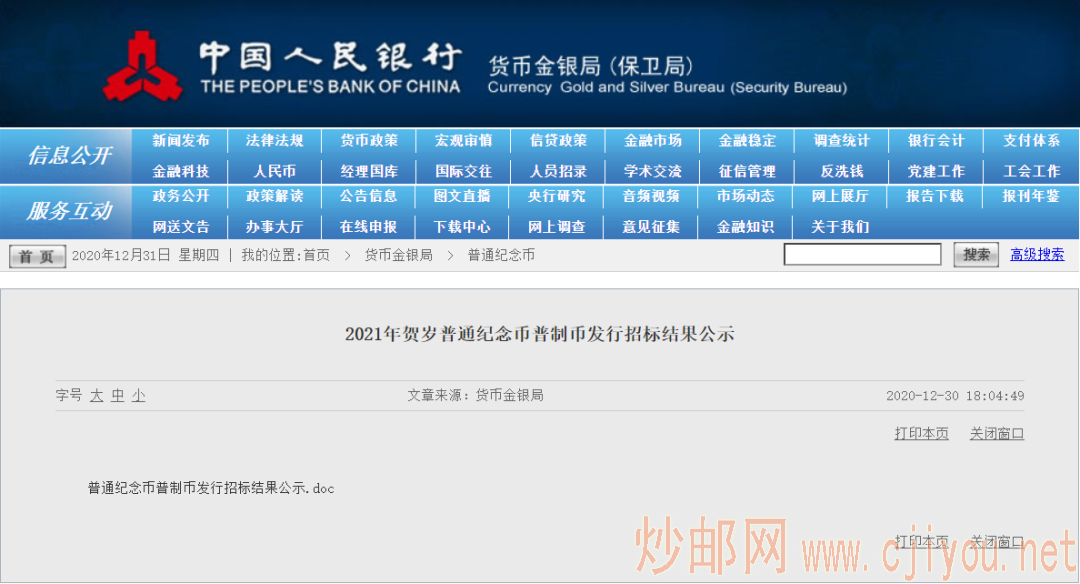Go to 货币政策 section
This screenshot has width=1080, height=584.
369,140
